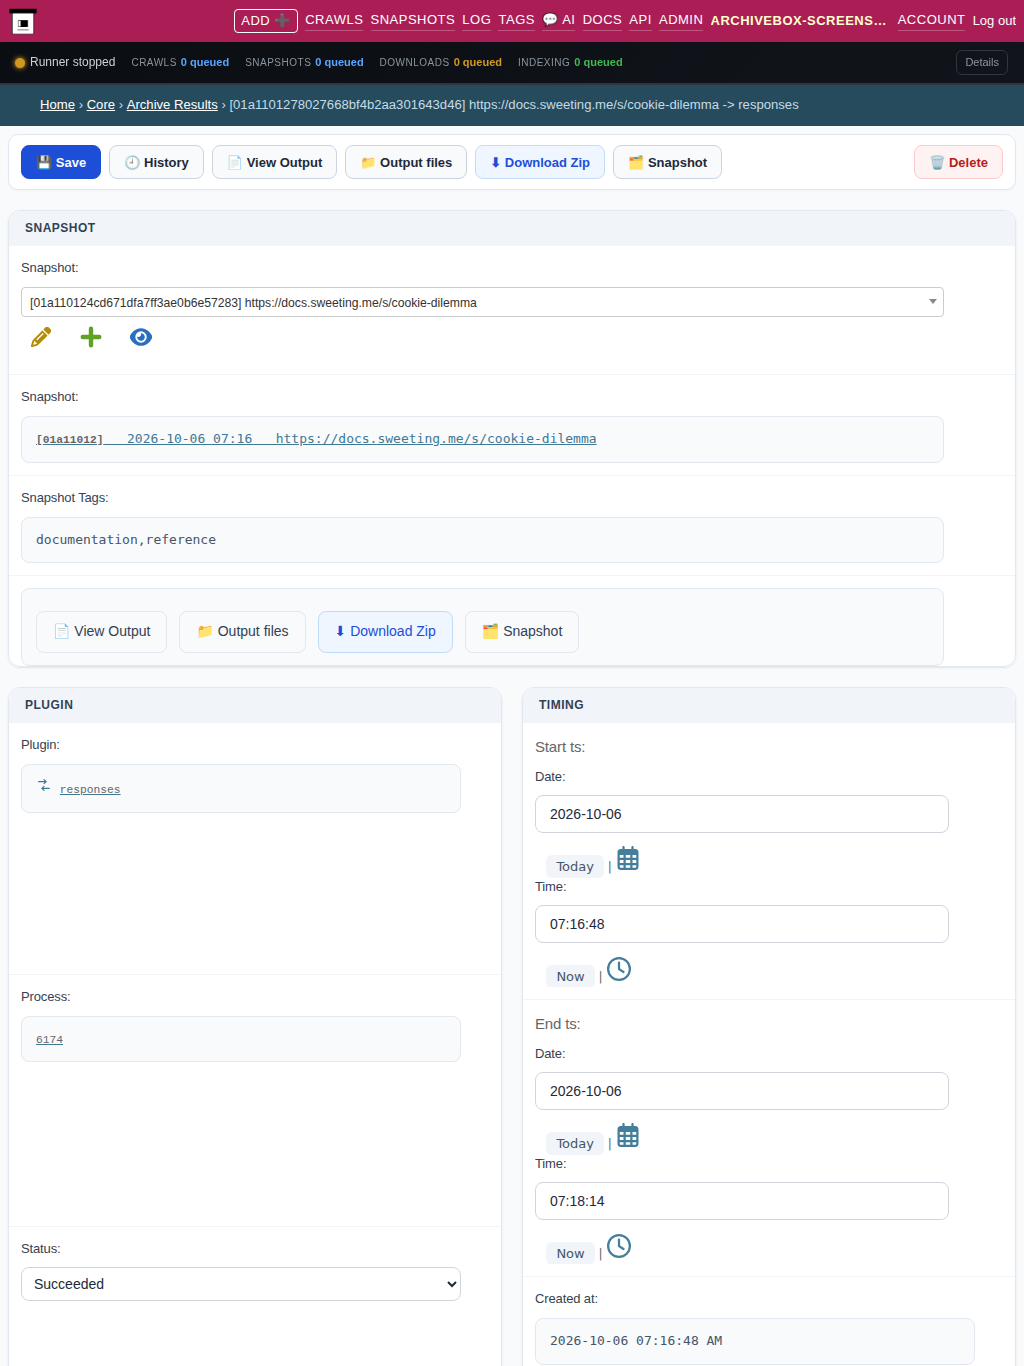1024x1366 pixels.
Task: Click Today shortcut under Start ts date
Action: (575, 867)
